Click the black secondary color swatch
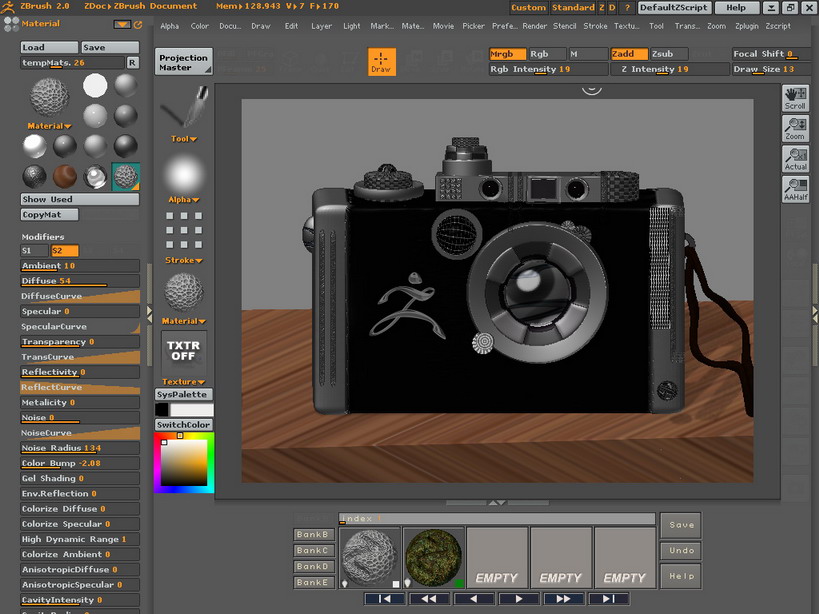The image size is (819, 614). [162, 409]
